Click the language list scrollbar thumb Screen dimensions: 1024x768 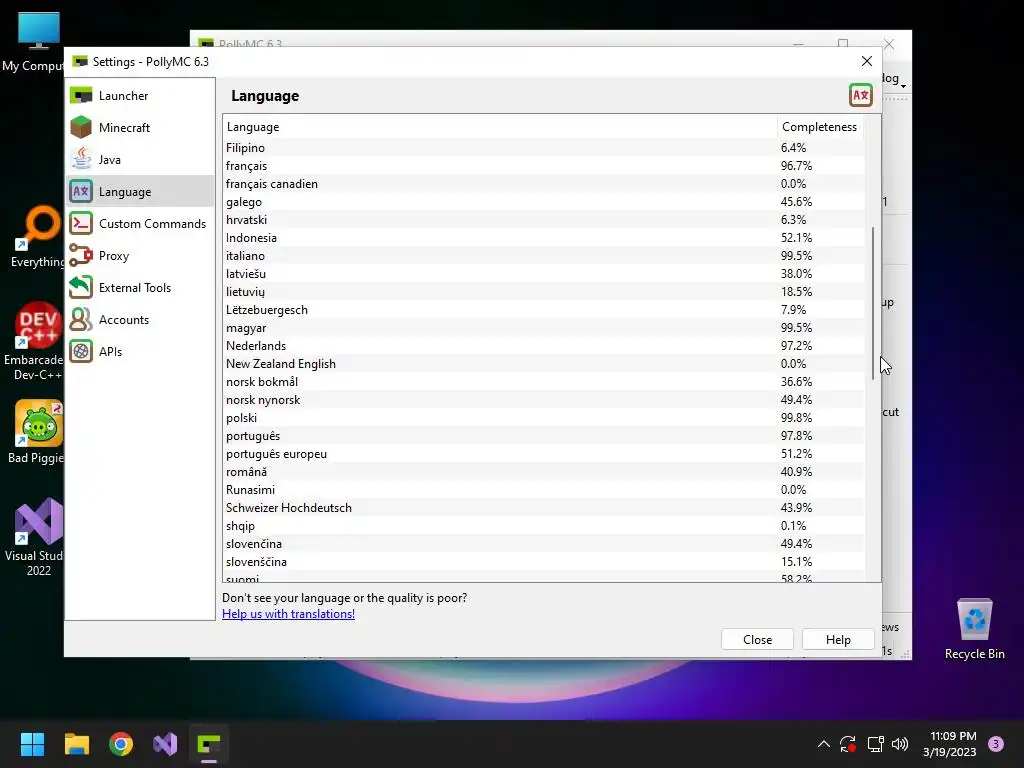873,303
